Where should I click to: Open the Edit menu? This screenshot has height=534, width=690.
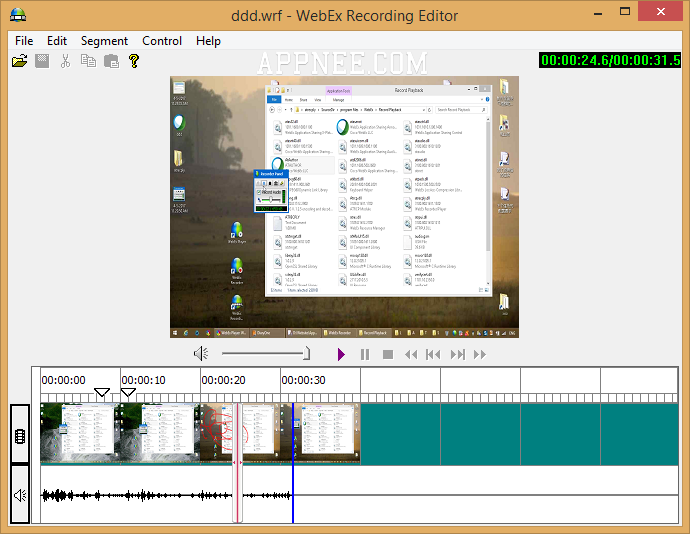click(x=57, y=41)
